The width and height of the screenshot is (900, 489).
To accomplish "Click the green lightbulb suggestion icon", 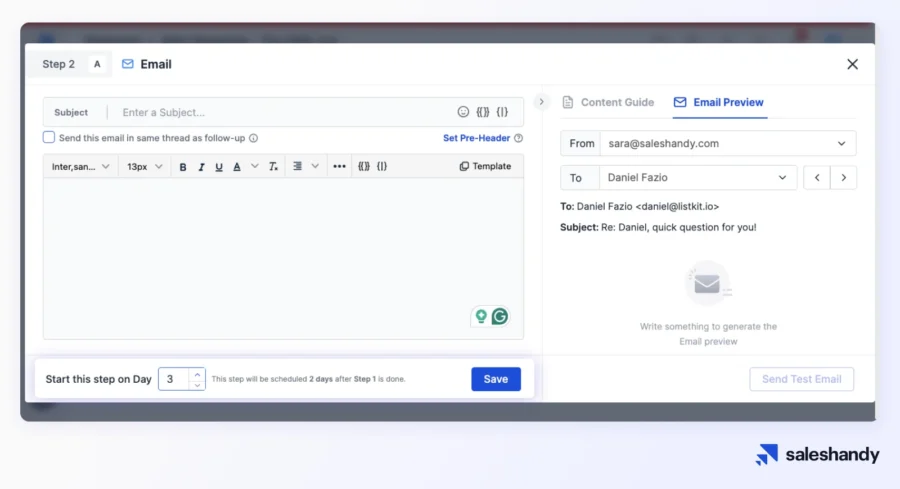I will coord(481,317).
